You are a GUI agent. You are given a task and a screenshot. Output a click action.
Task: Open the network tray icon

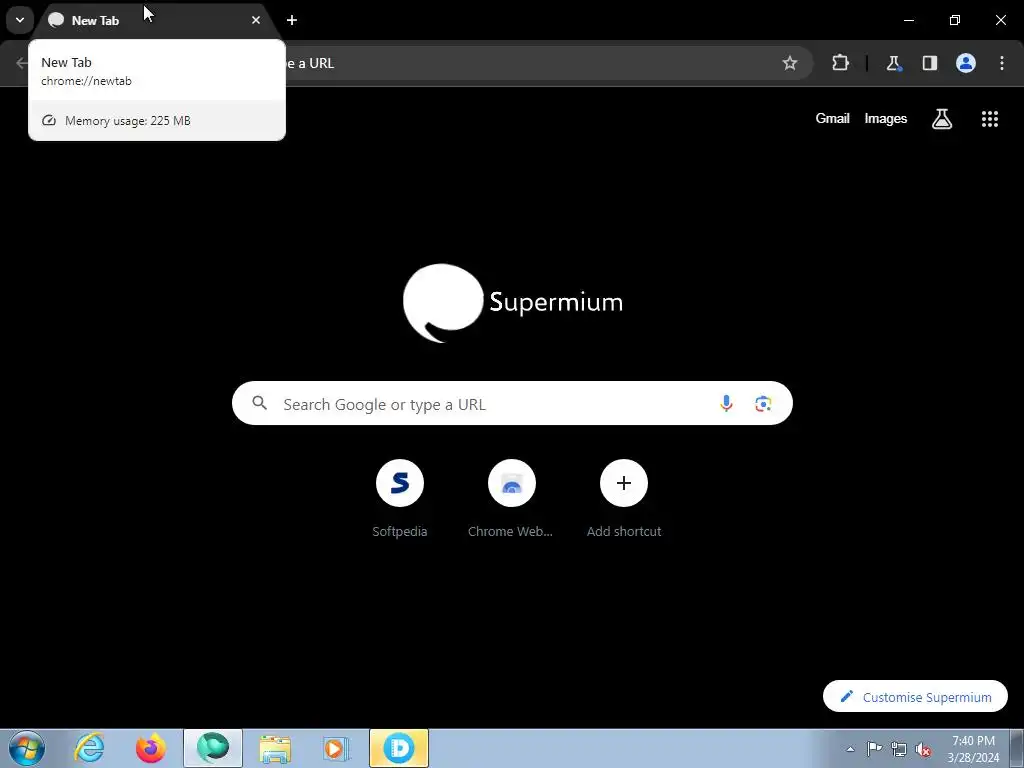click(x=899, y=750)
